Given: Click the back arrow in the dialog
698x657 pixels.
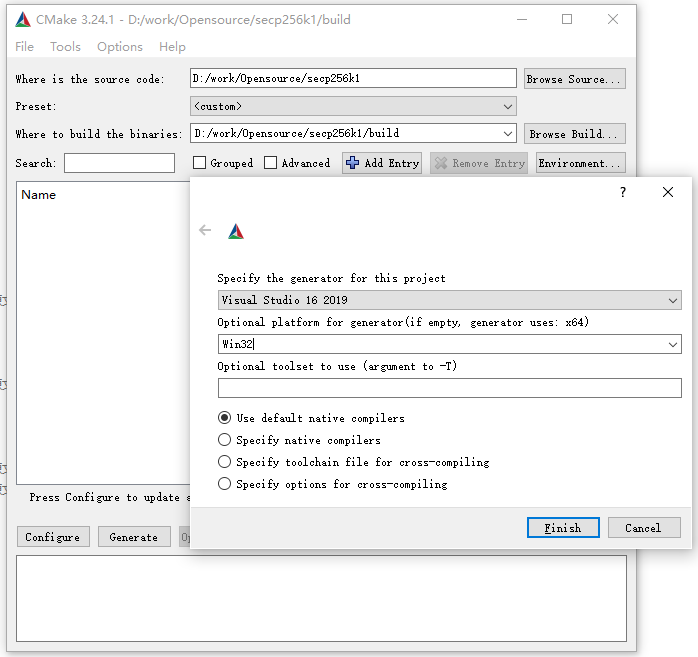Looking at the screenshot, I should (205, 230).
